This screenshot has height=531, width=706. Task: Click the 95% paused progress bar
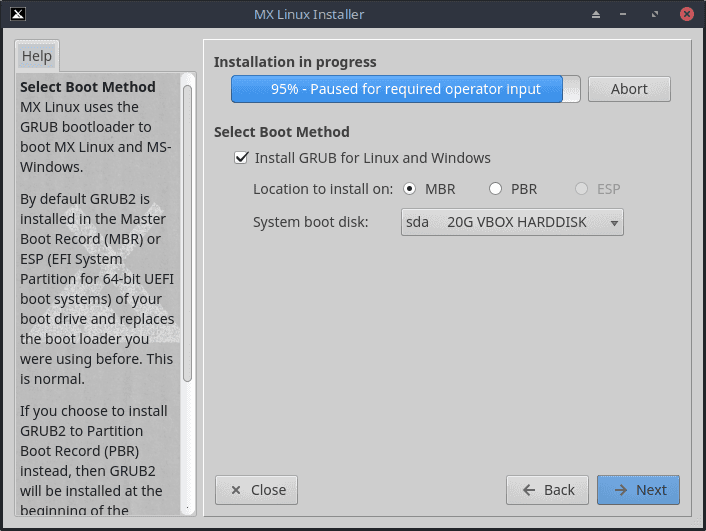pyautogui.click(x=405, y=89)
